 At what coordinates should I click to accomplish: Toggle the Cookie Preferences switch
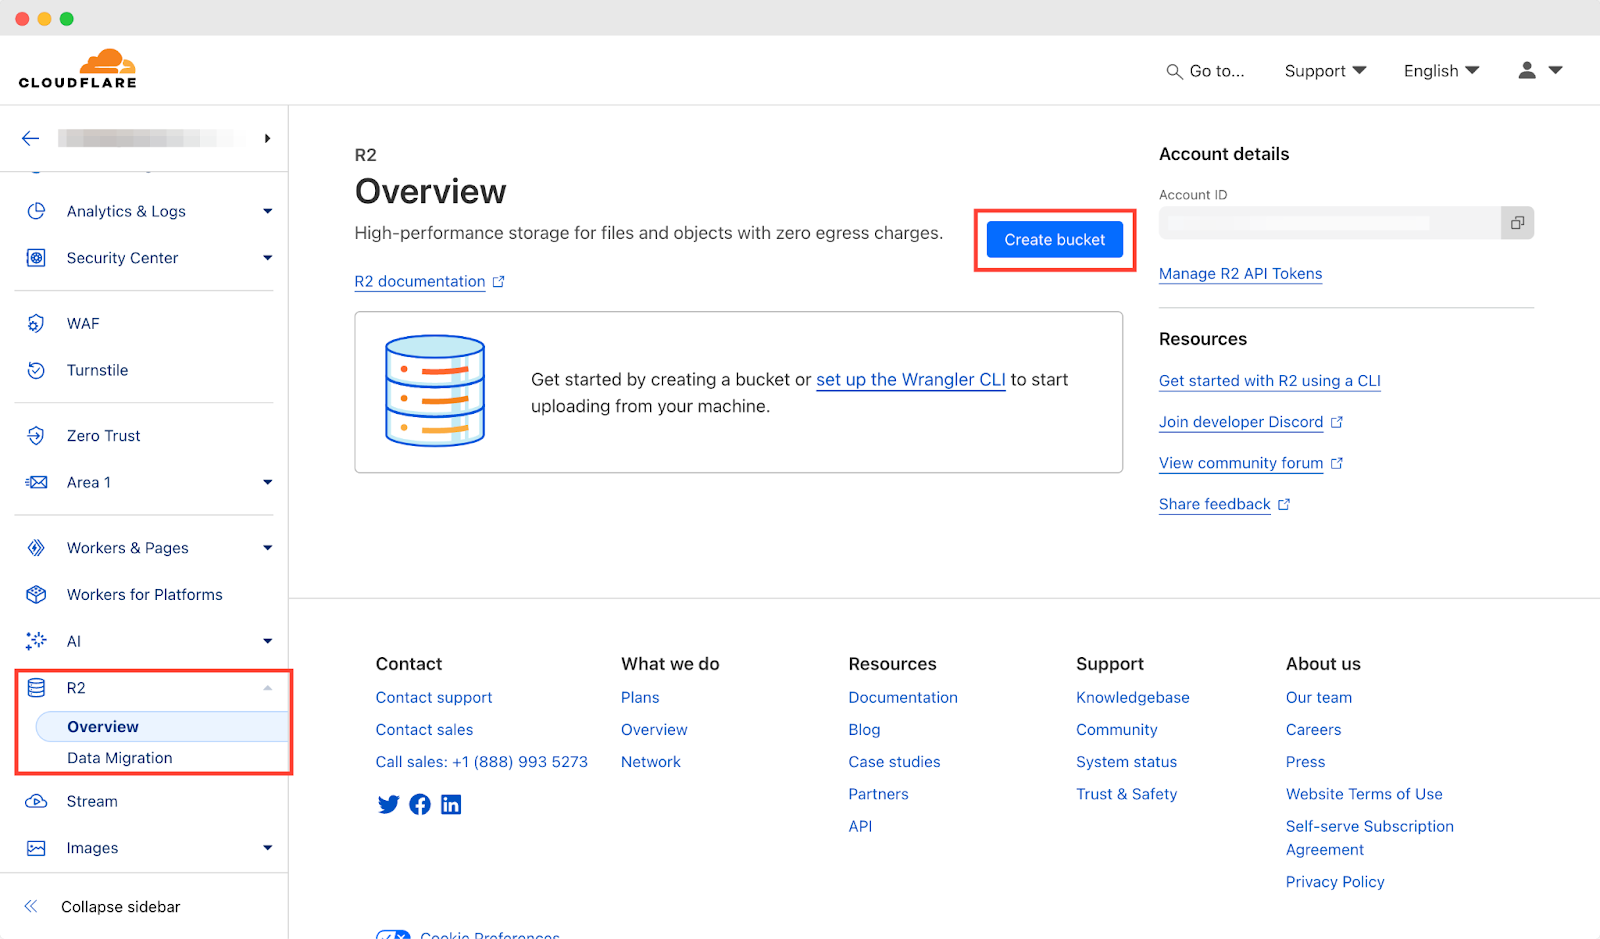[x=393, y=935]
